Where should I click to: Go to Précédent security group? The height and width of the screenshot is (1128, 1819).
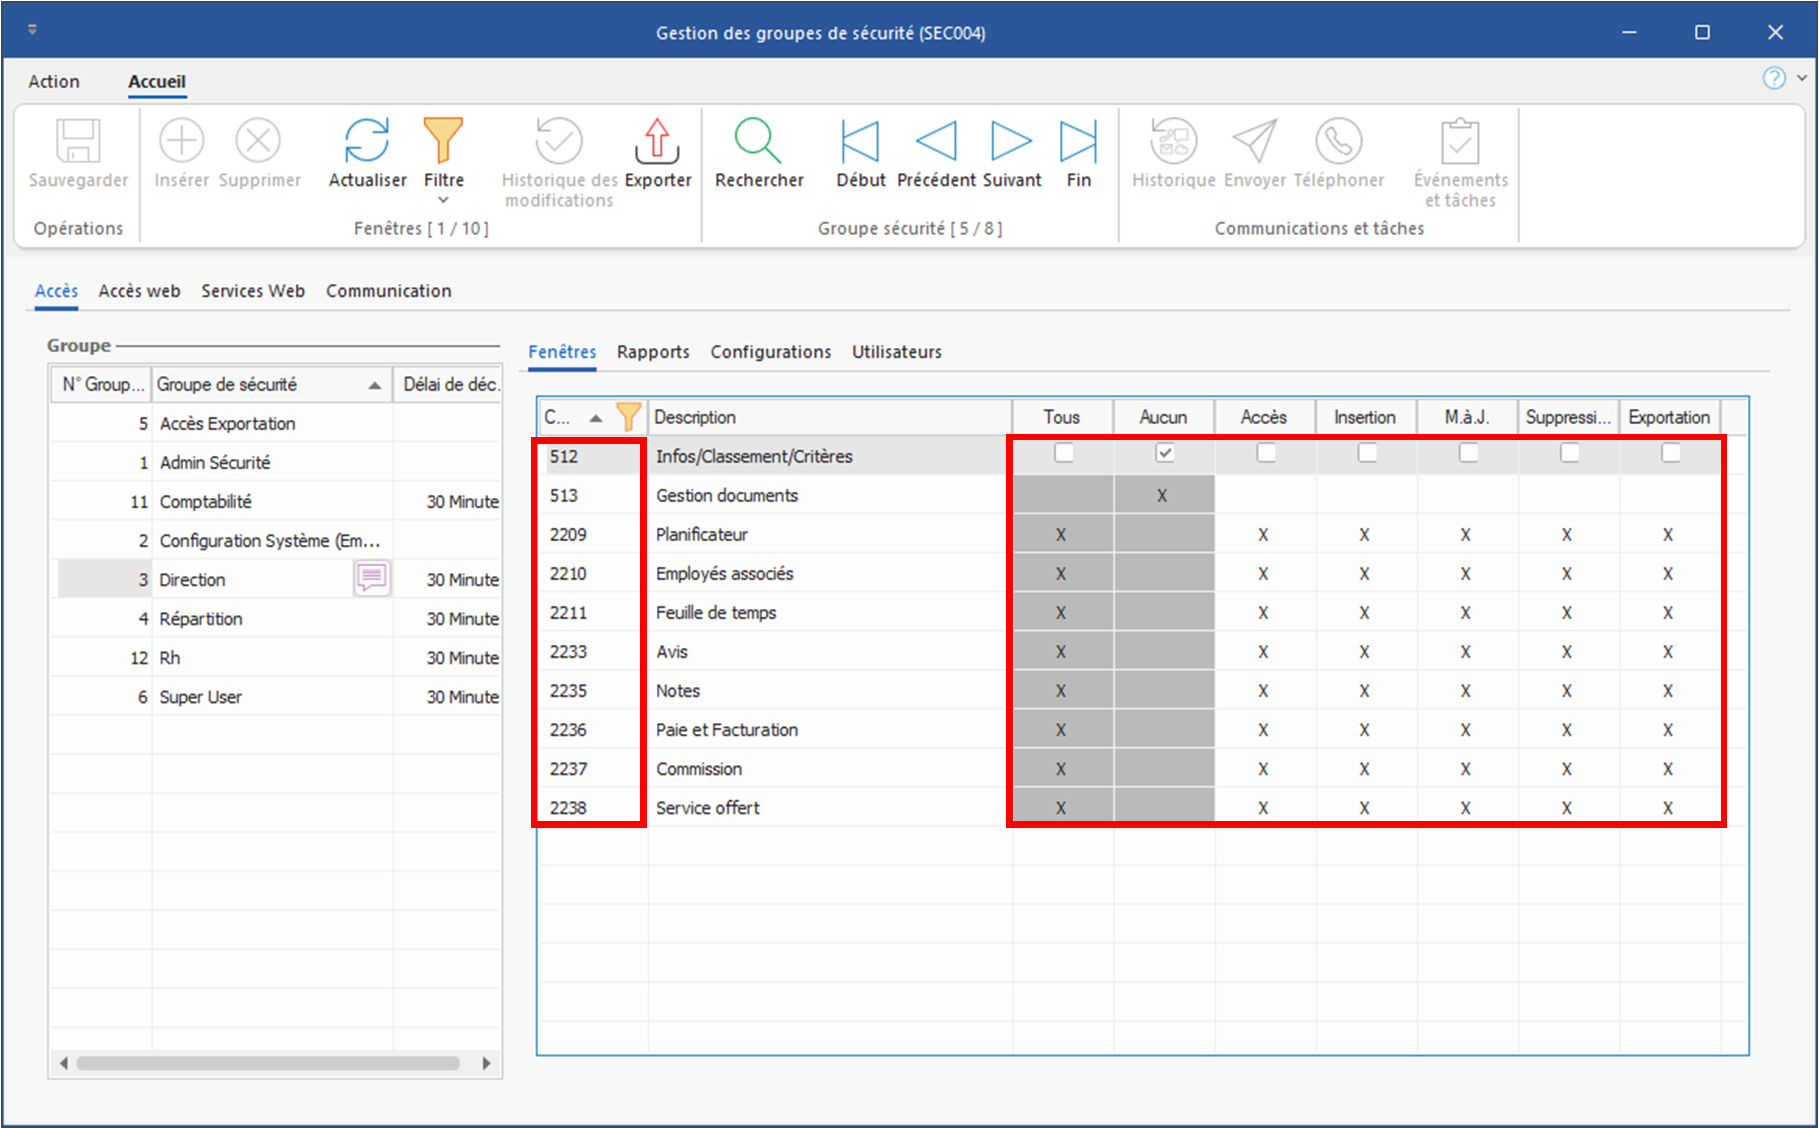pos(936,142)
